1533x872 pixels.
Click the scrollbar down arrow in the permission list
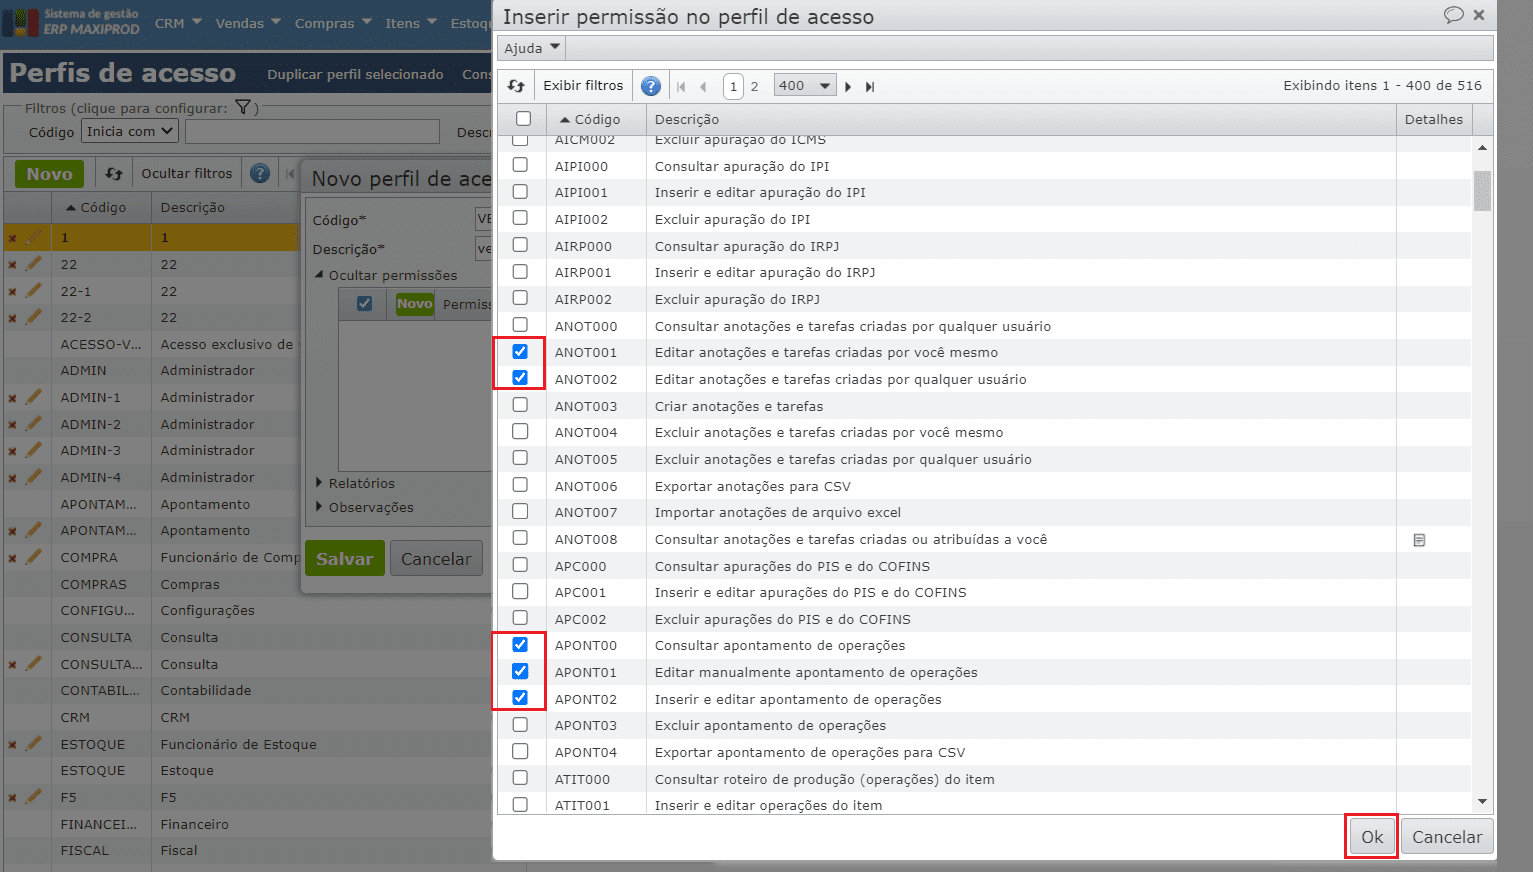pos(1482,802)
